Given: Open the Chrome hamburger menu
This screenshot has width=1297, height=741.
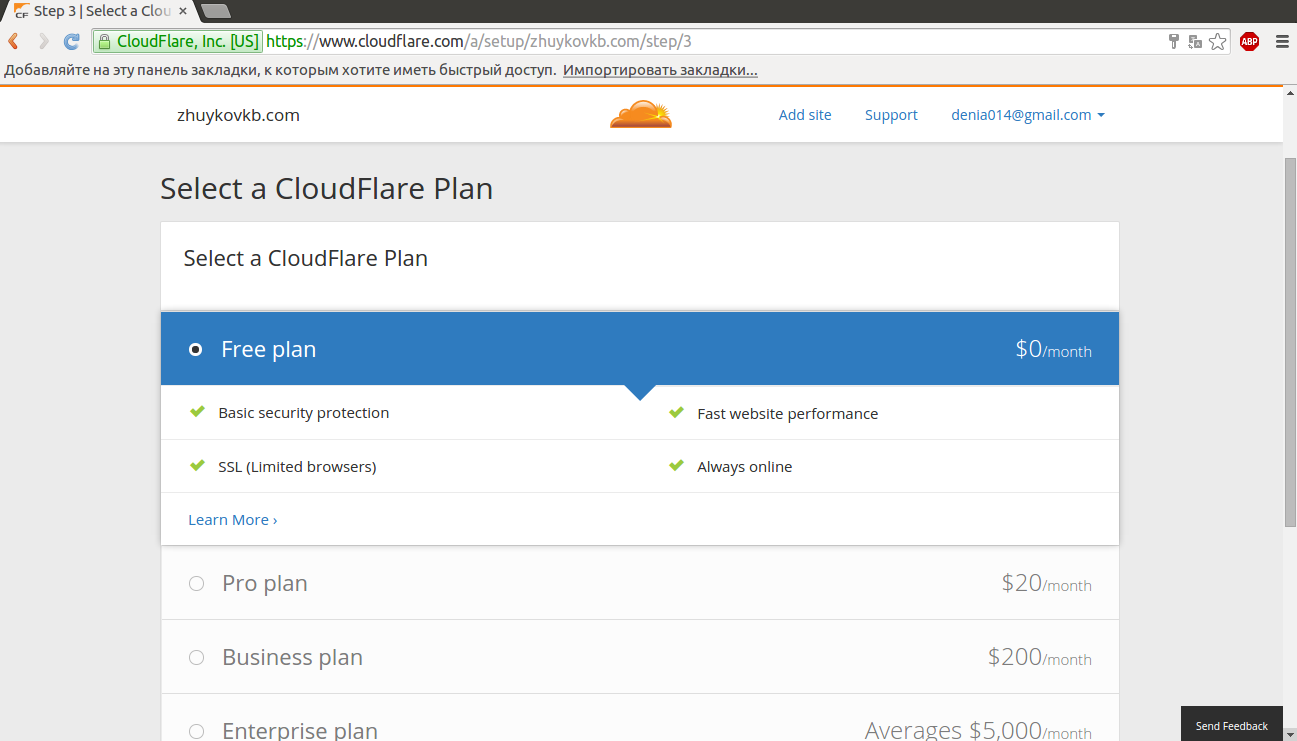Looking at the screenshot, I should point(1282,42).
